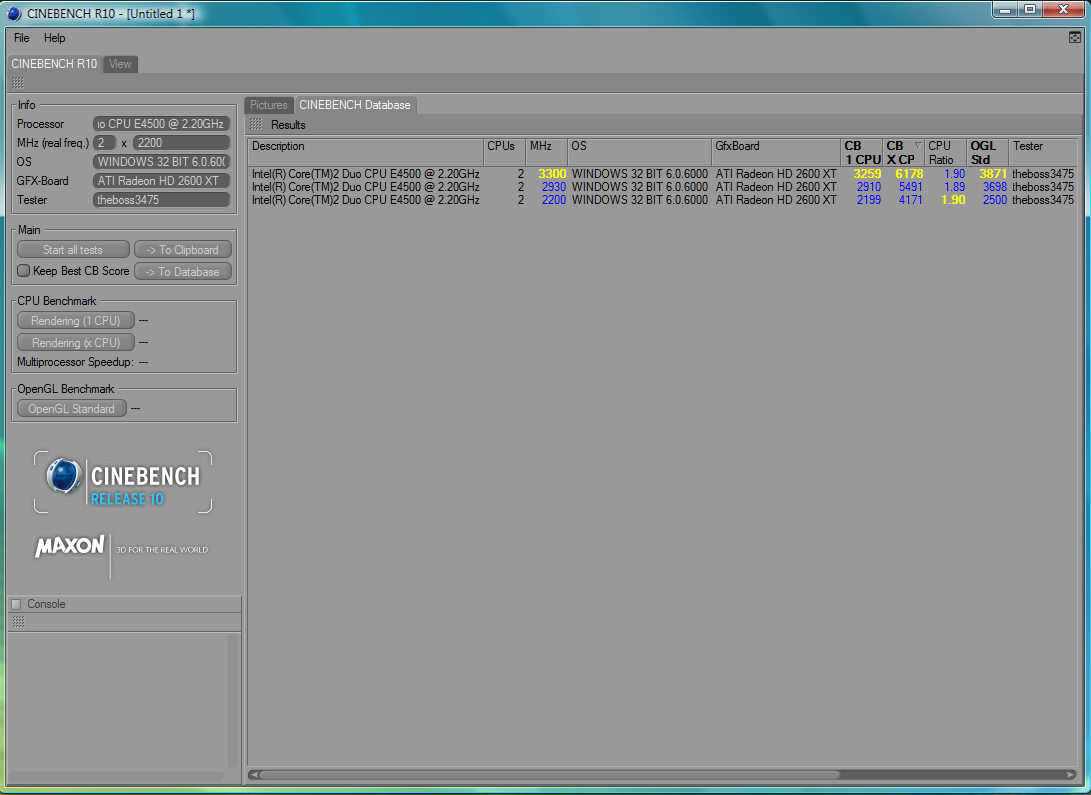Click the CPUs column header
The width and height of the screenshot is (1091, 795).
coord(504,152)
